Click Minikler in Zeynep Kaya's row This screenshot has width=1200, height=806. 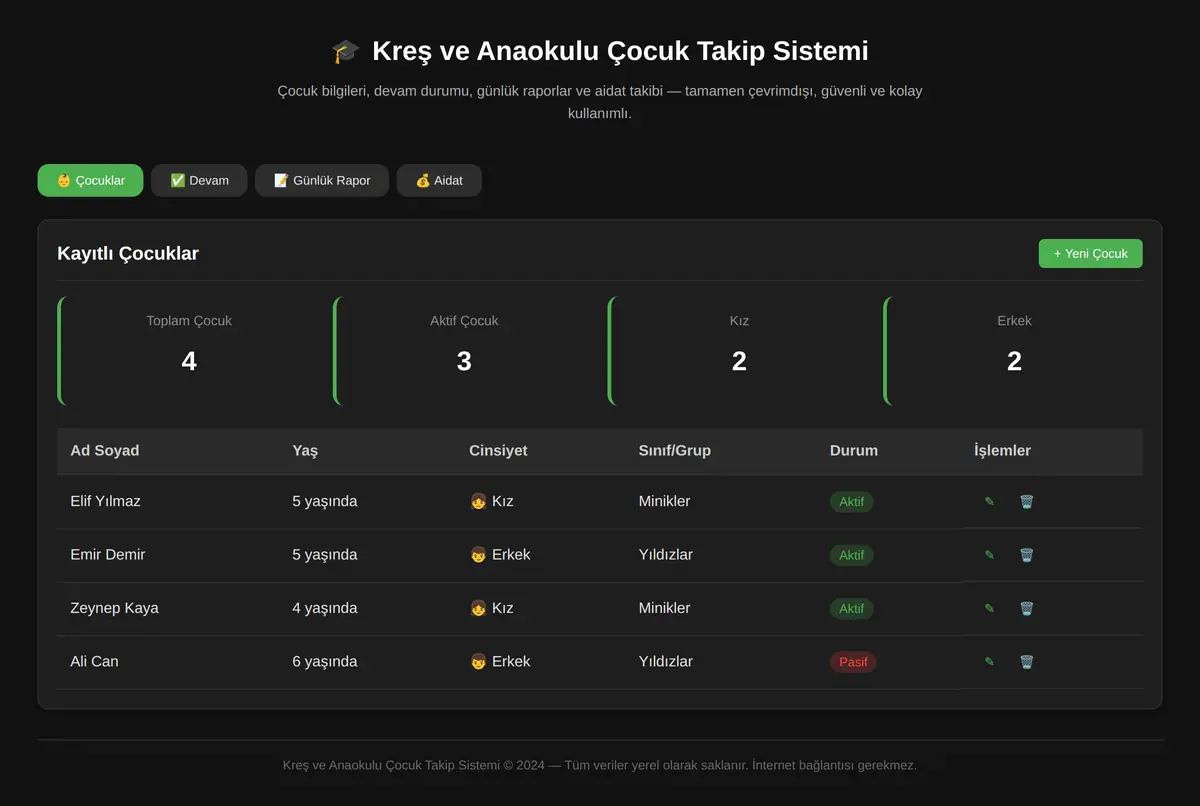coord(664,608)
